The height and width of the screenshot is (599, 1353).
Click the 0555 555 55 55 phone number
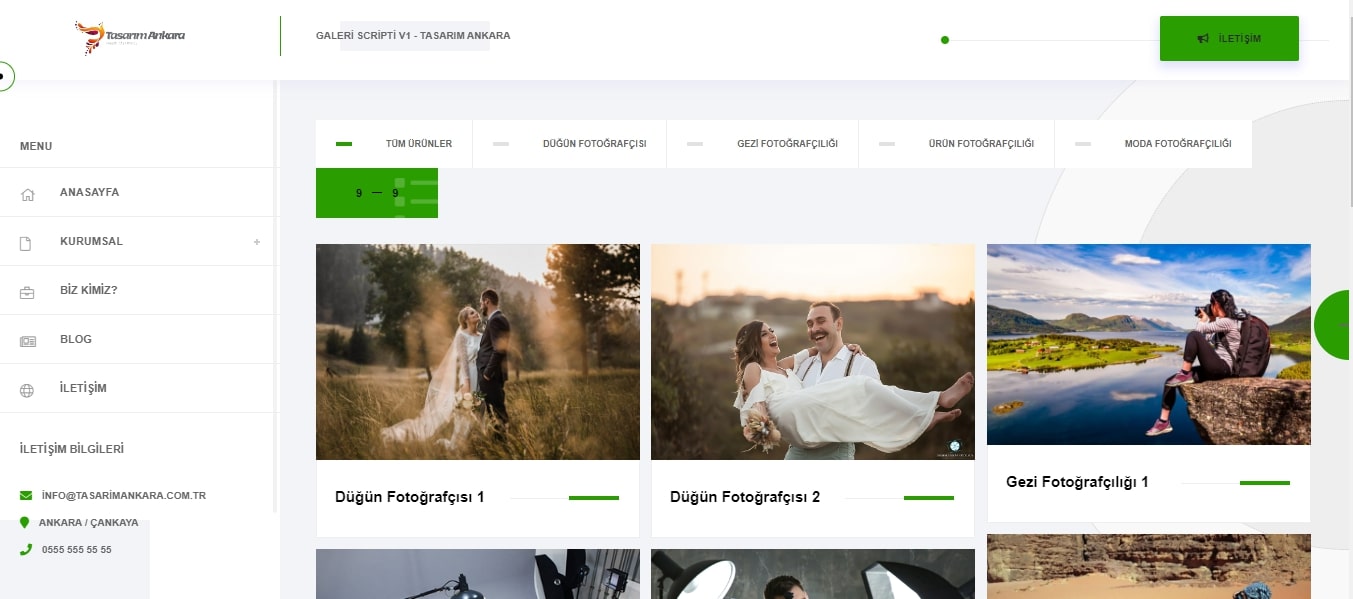(77, 550)
